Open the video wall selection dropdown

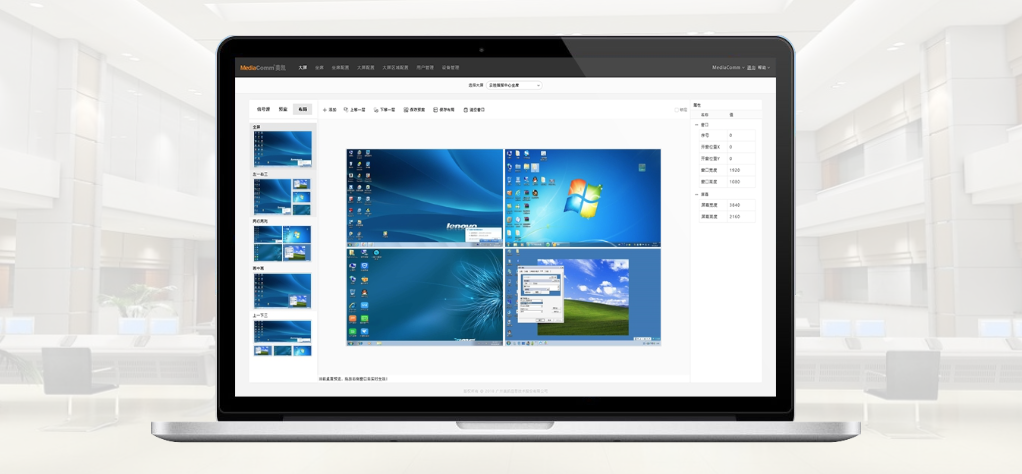coord(514,85)
